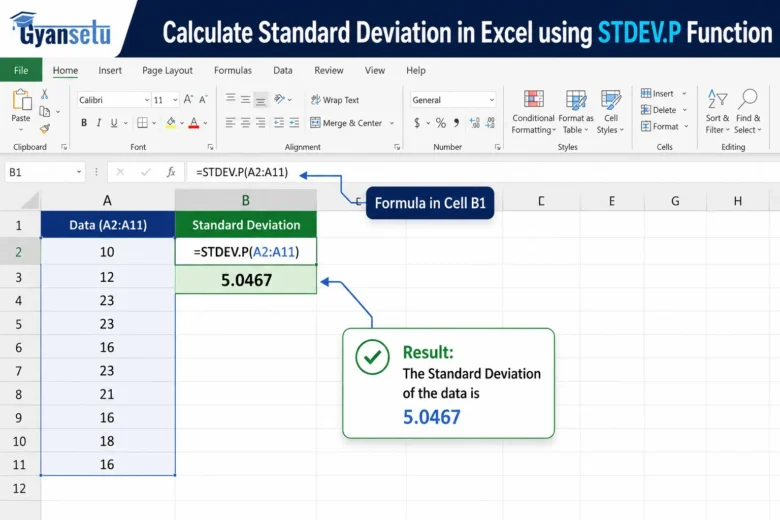The image size is (780, 520).
Task: Click the Copy icon
Action: 45,112
